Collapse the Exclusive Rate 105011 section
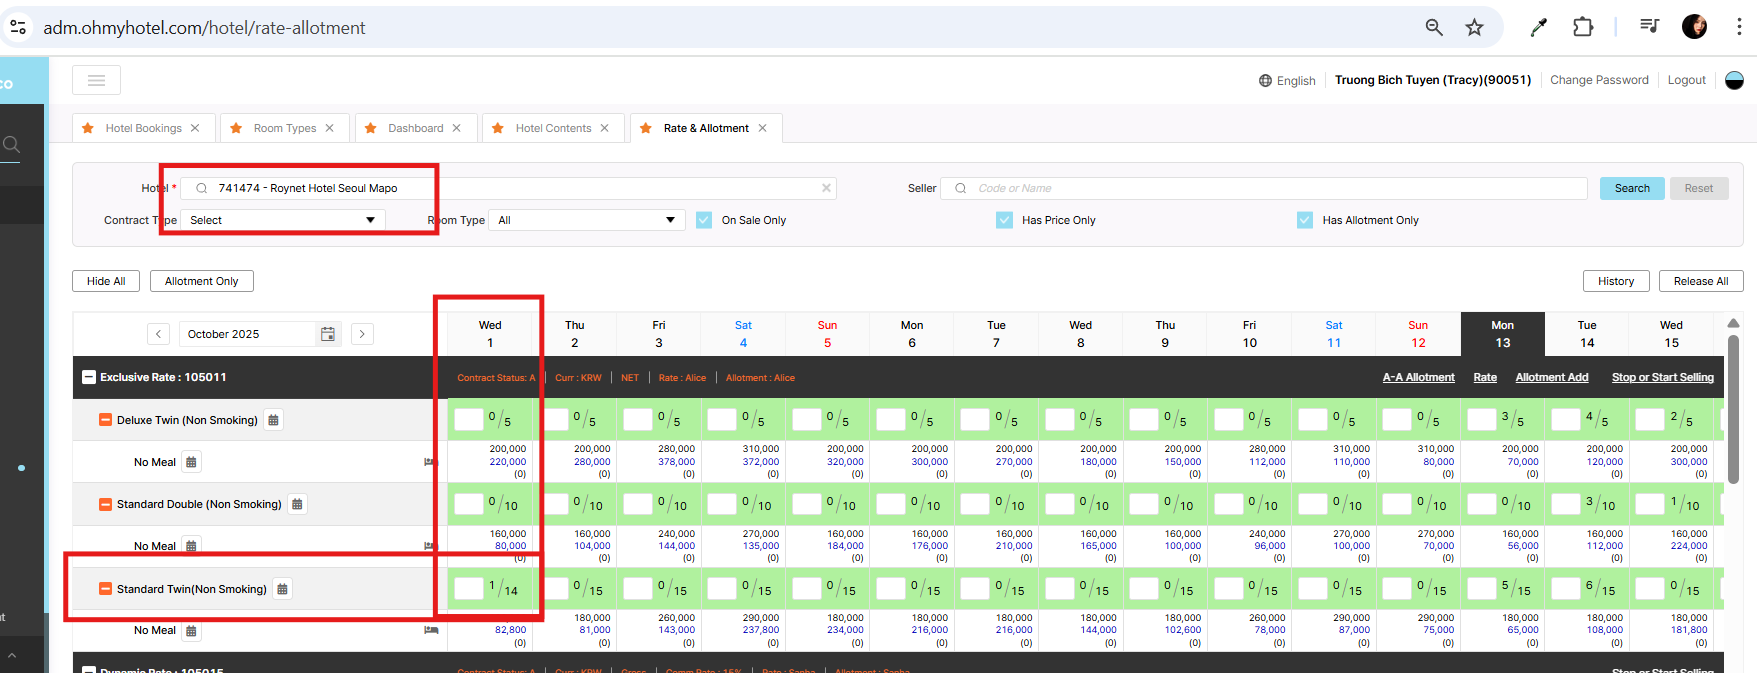This screenshot has width=1757, height=673. pos(89,377)
